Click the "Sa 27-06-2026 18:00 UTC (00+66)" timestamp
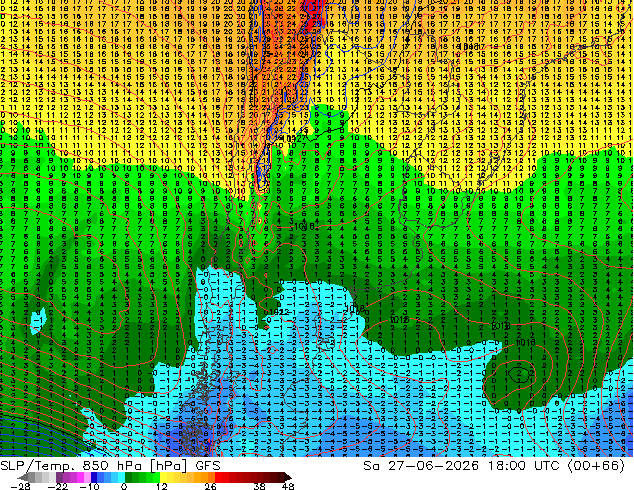Screen dimensions: 634x490 pos(494,466)
